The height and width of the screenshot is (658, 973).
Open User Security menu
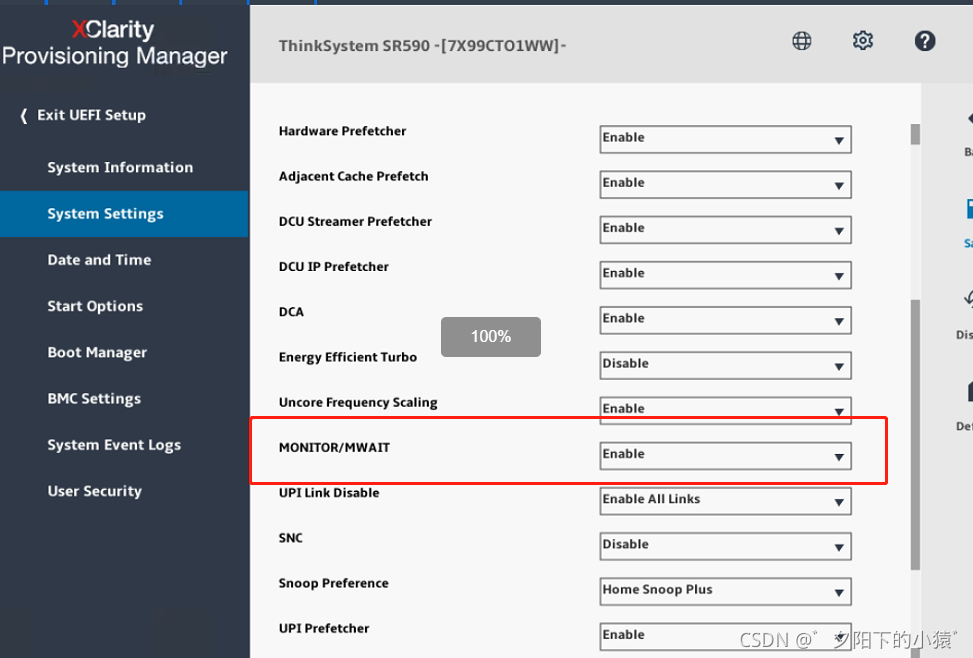tap(94, 491)
